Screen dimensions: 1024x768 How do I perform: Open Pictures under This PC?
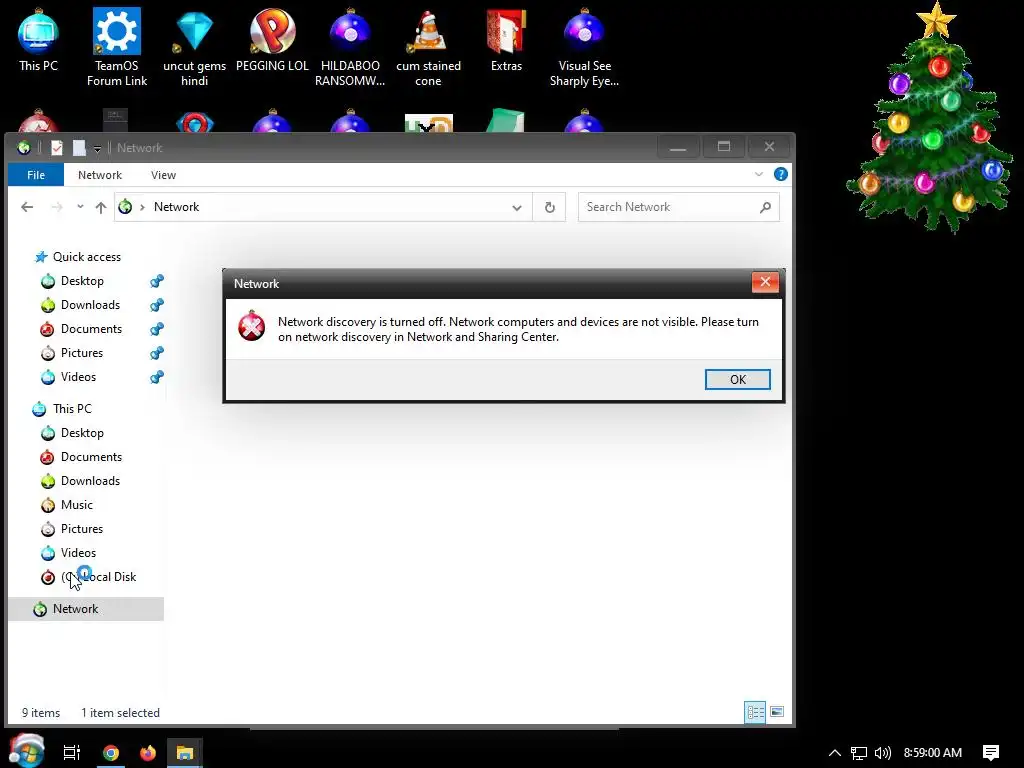[82, 529]
